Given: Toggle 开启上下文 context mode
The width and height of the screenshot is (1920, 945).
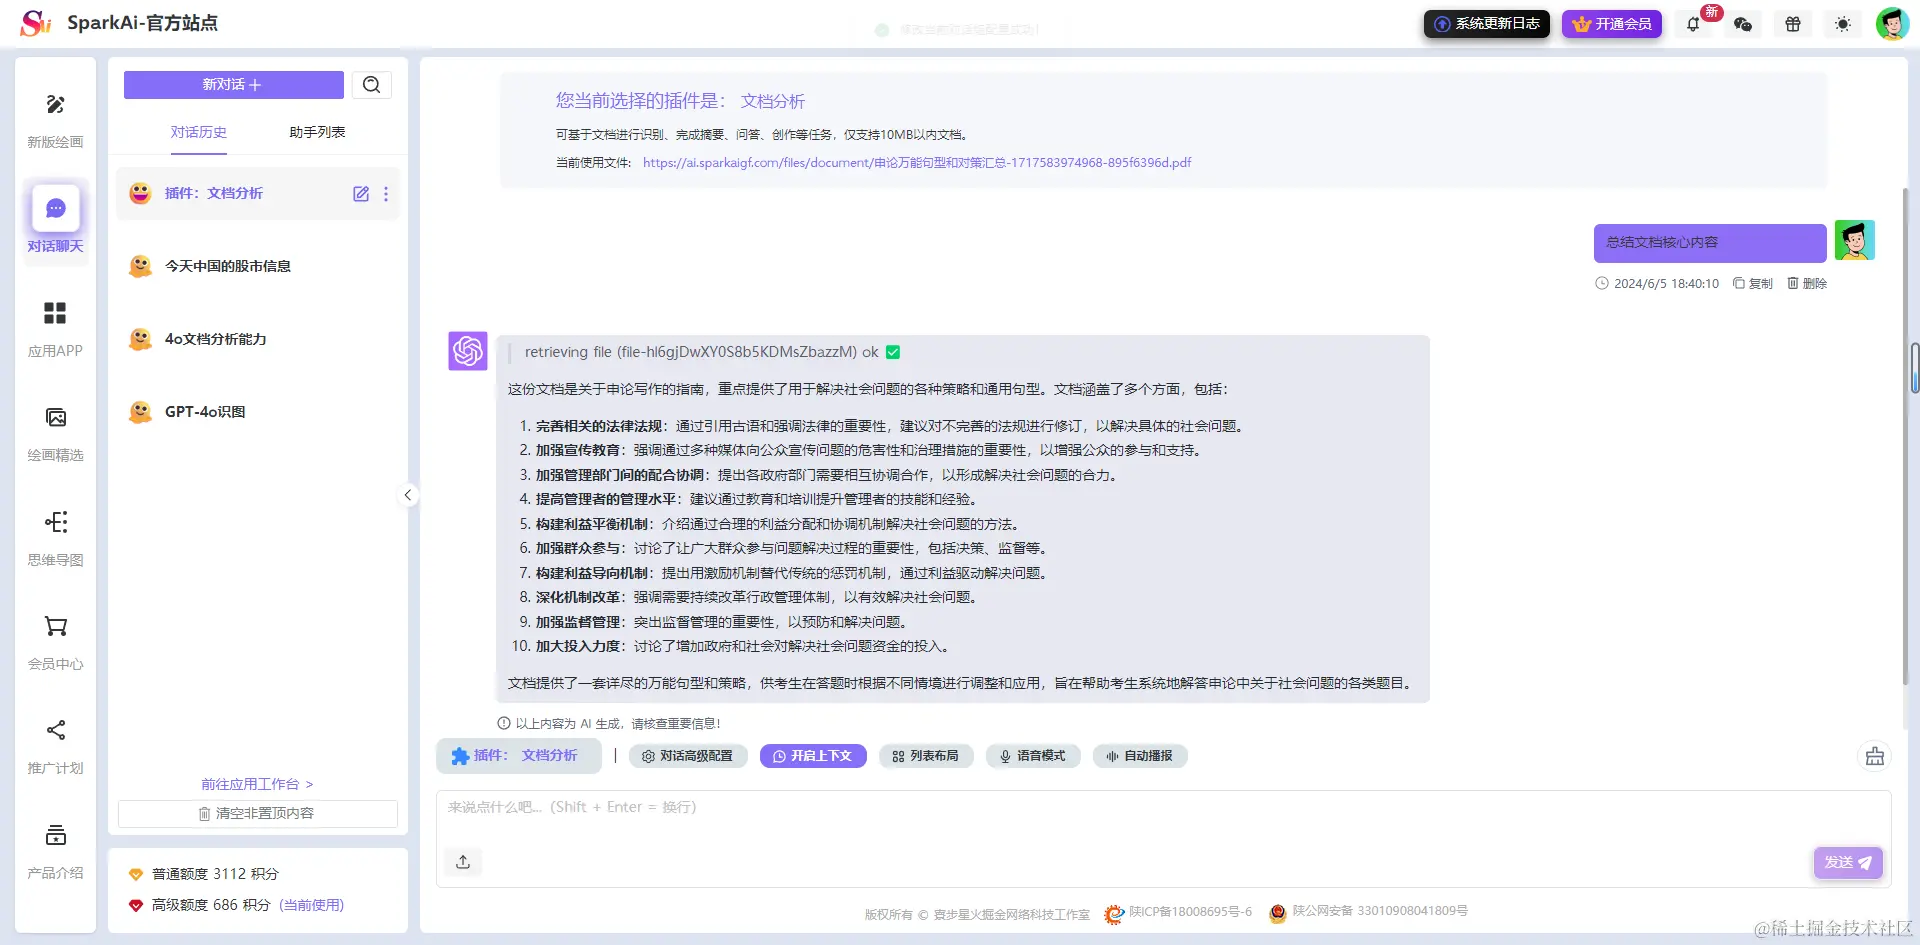Looking at the screenshot, I should tap(813, 756).
